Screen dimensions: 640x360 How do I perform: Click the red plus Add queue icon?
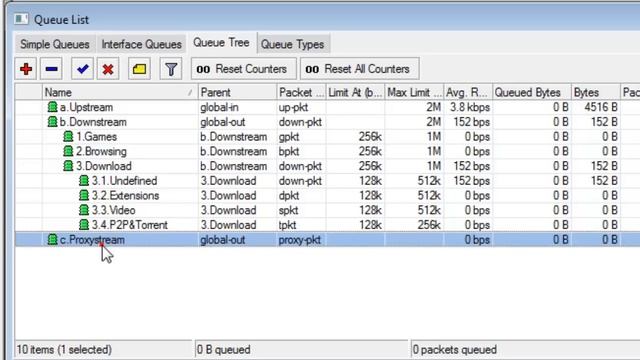point(26,69)
